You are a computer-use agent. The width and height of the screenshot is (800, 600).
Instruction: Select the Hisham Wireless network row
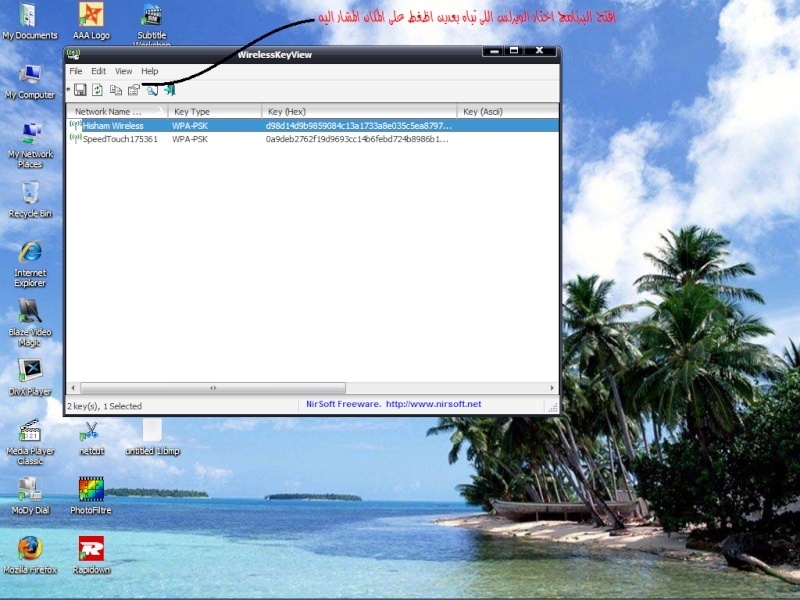pyautogui.click(x=113, y=126)
